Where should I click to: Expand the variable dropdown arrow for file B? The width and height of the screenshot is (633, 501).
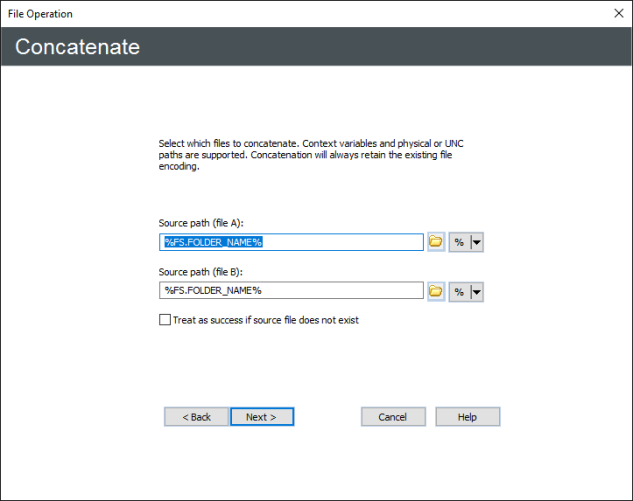point(476,291)
